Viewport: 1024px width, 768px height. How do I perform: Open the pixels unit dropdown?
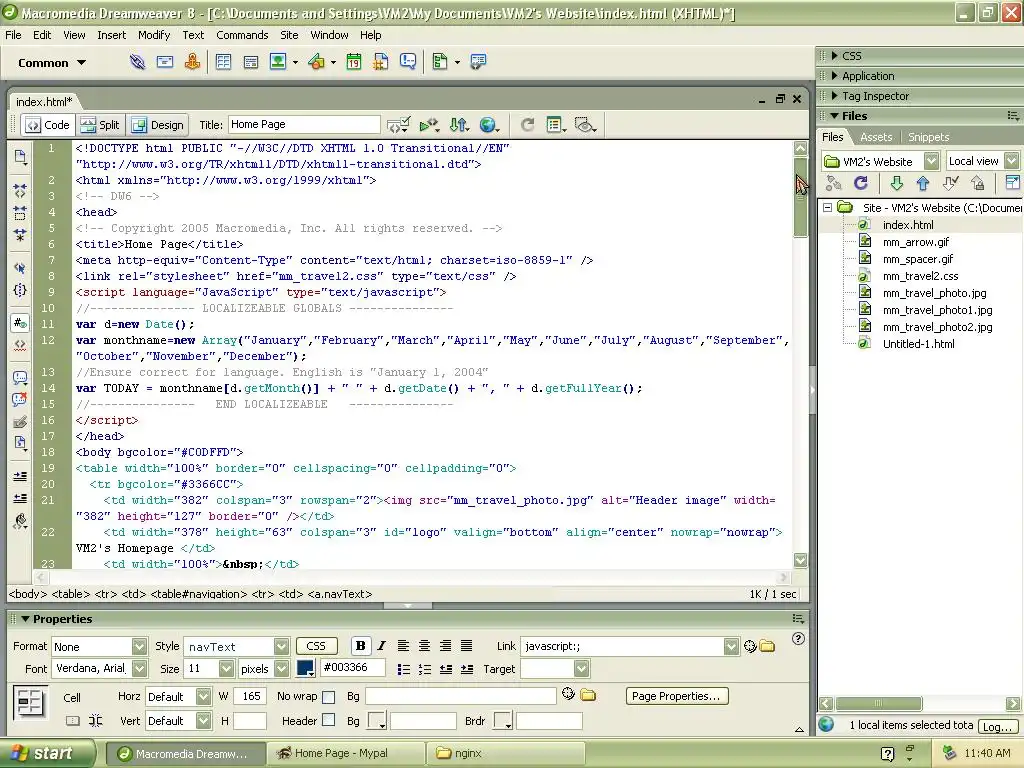click(x=281, y=669)
